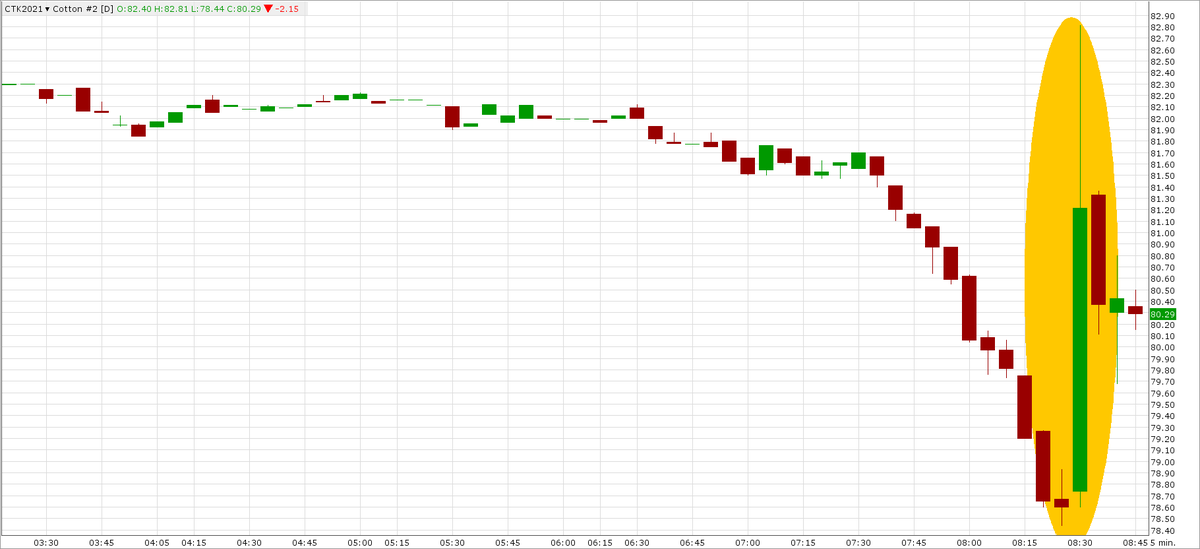Image resolution: width=1200 pixels, height=549 pixels.
Task: Click the C:80.29 close value in header
Action: (x=244, y=9)
